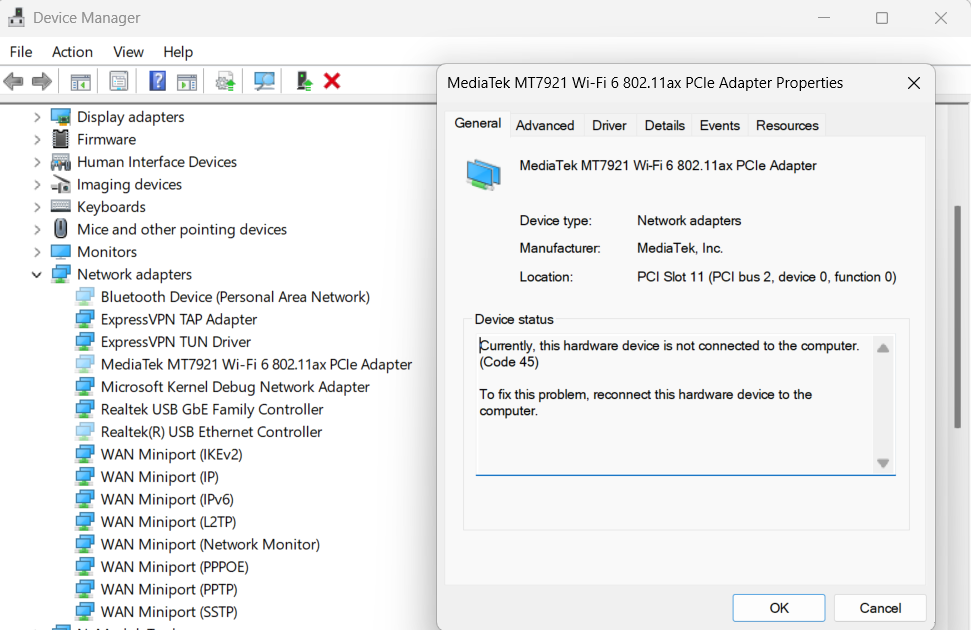Open the File menu
This screenshot has height=630, width=971.
21,52
